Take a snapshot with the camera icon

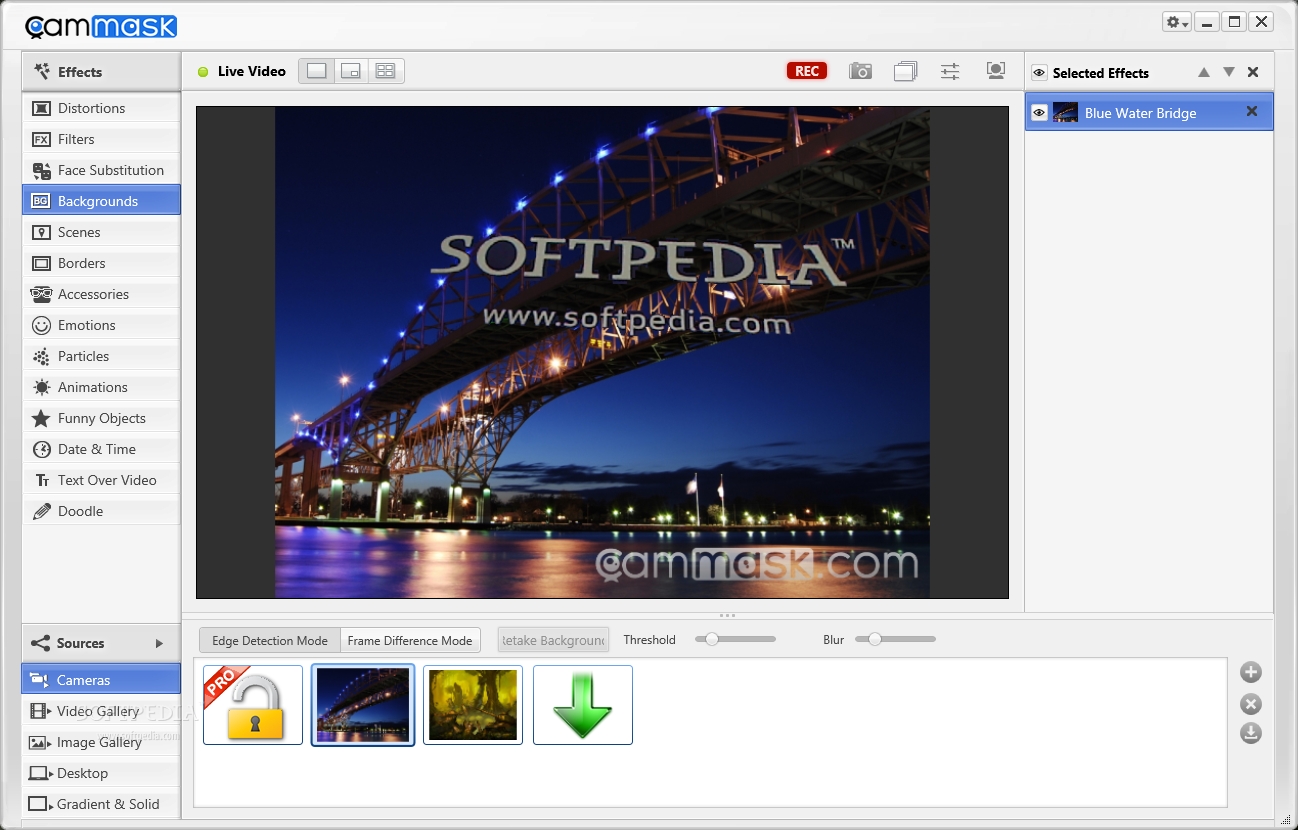point(860,71)
